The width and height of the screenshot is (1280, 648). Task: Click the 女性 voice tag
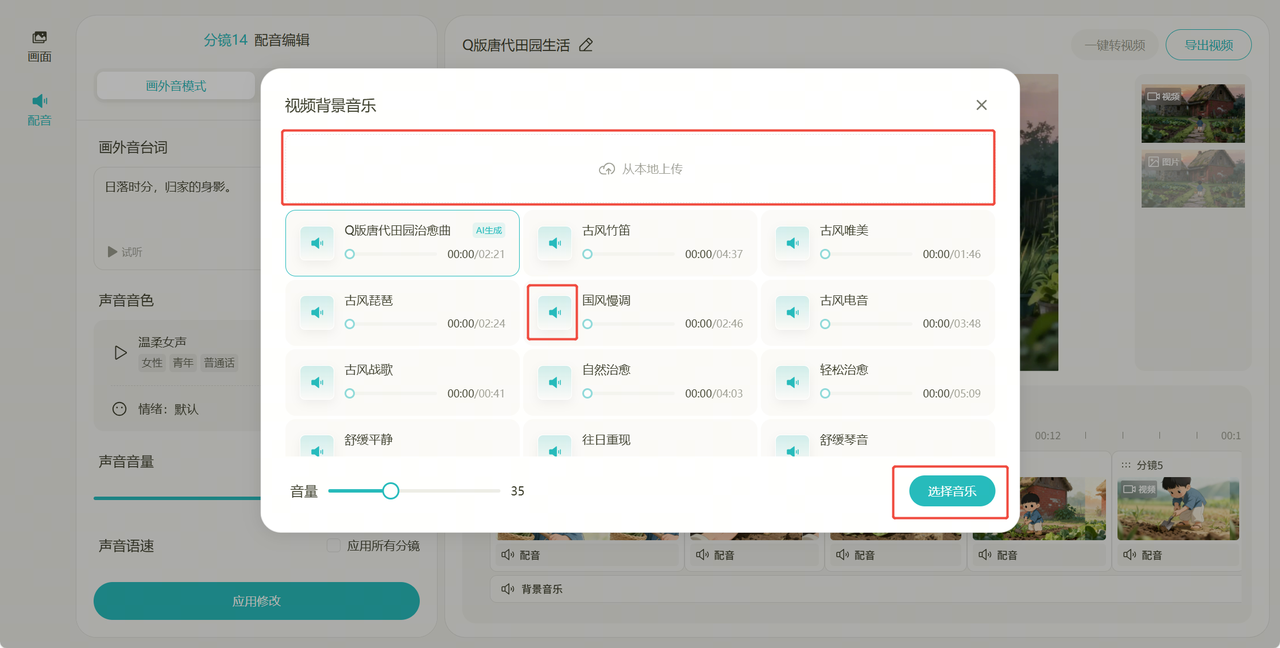(152, 363)
